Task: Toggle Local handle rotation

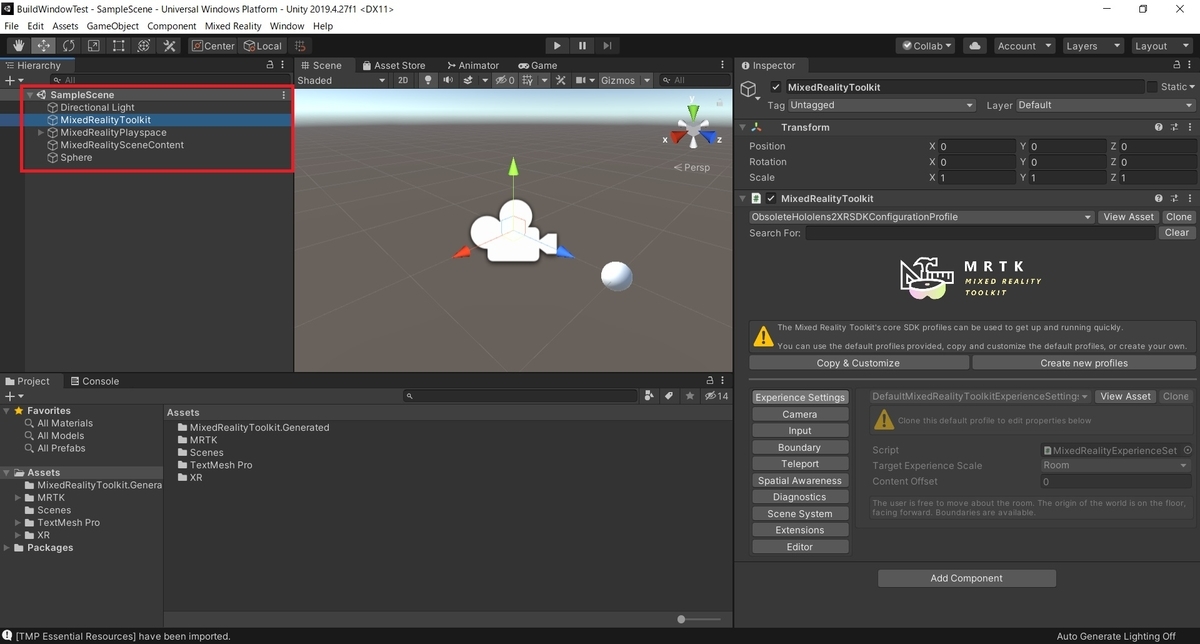Action: click(x=262, y=46)
